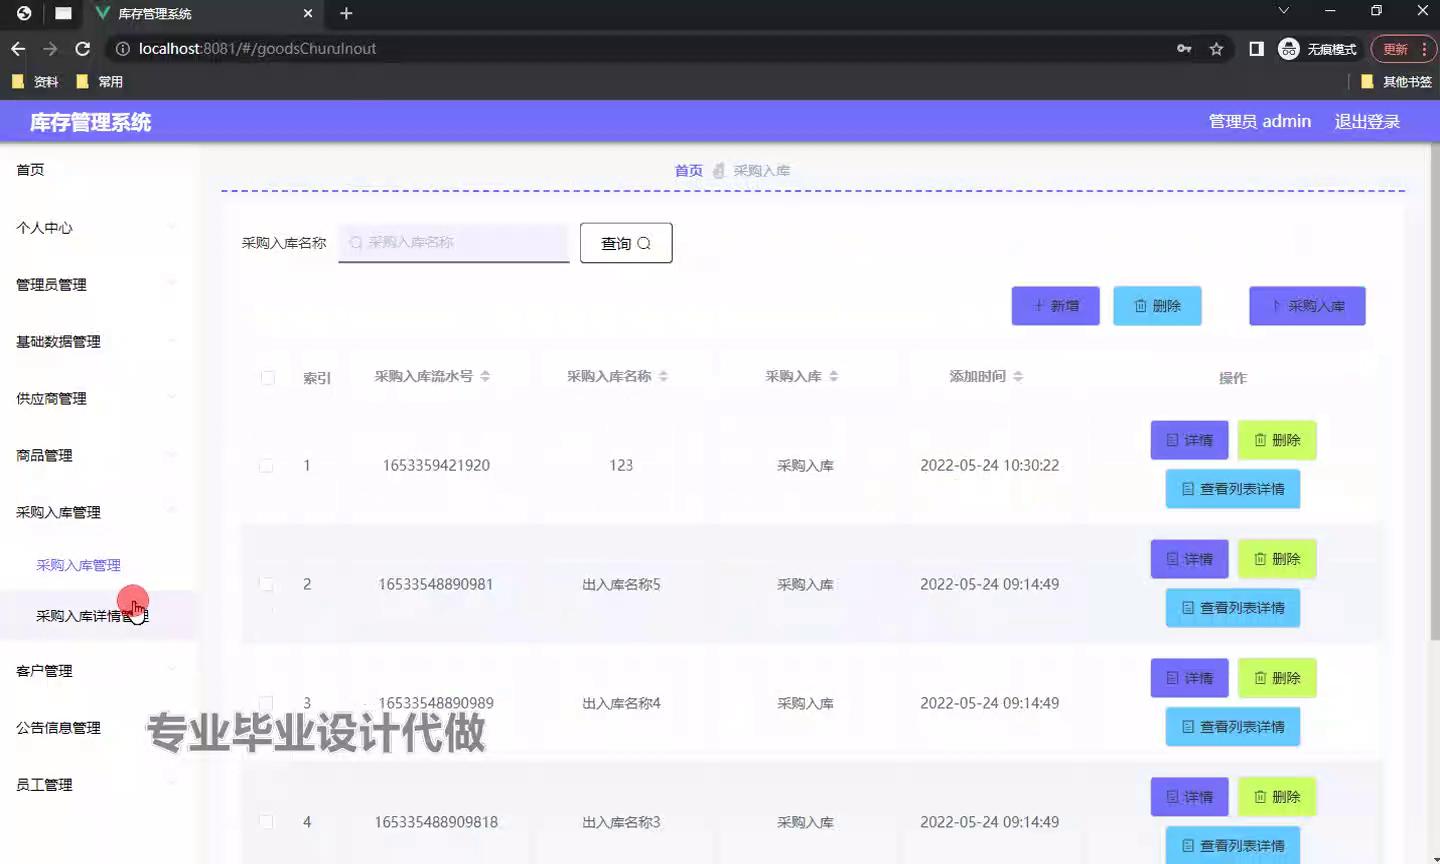1440x864 pixels.
Task: Toggle the select-all checkbox in table header
Action: 267,378
